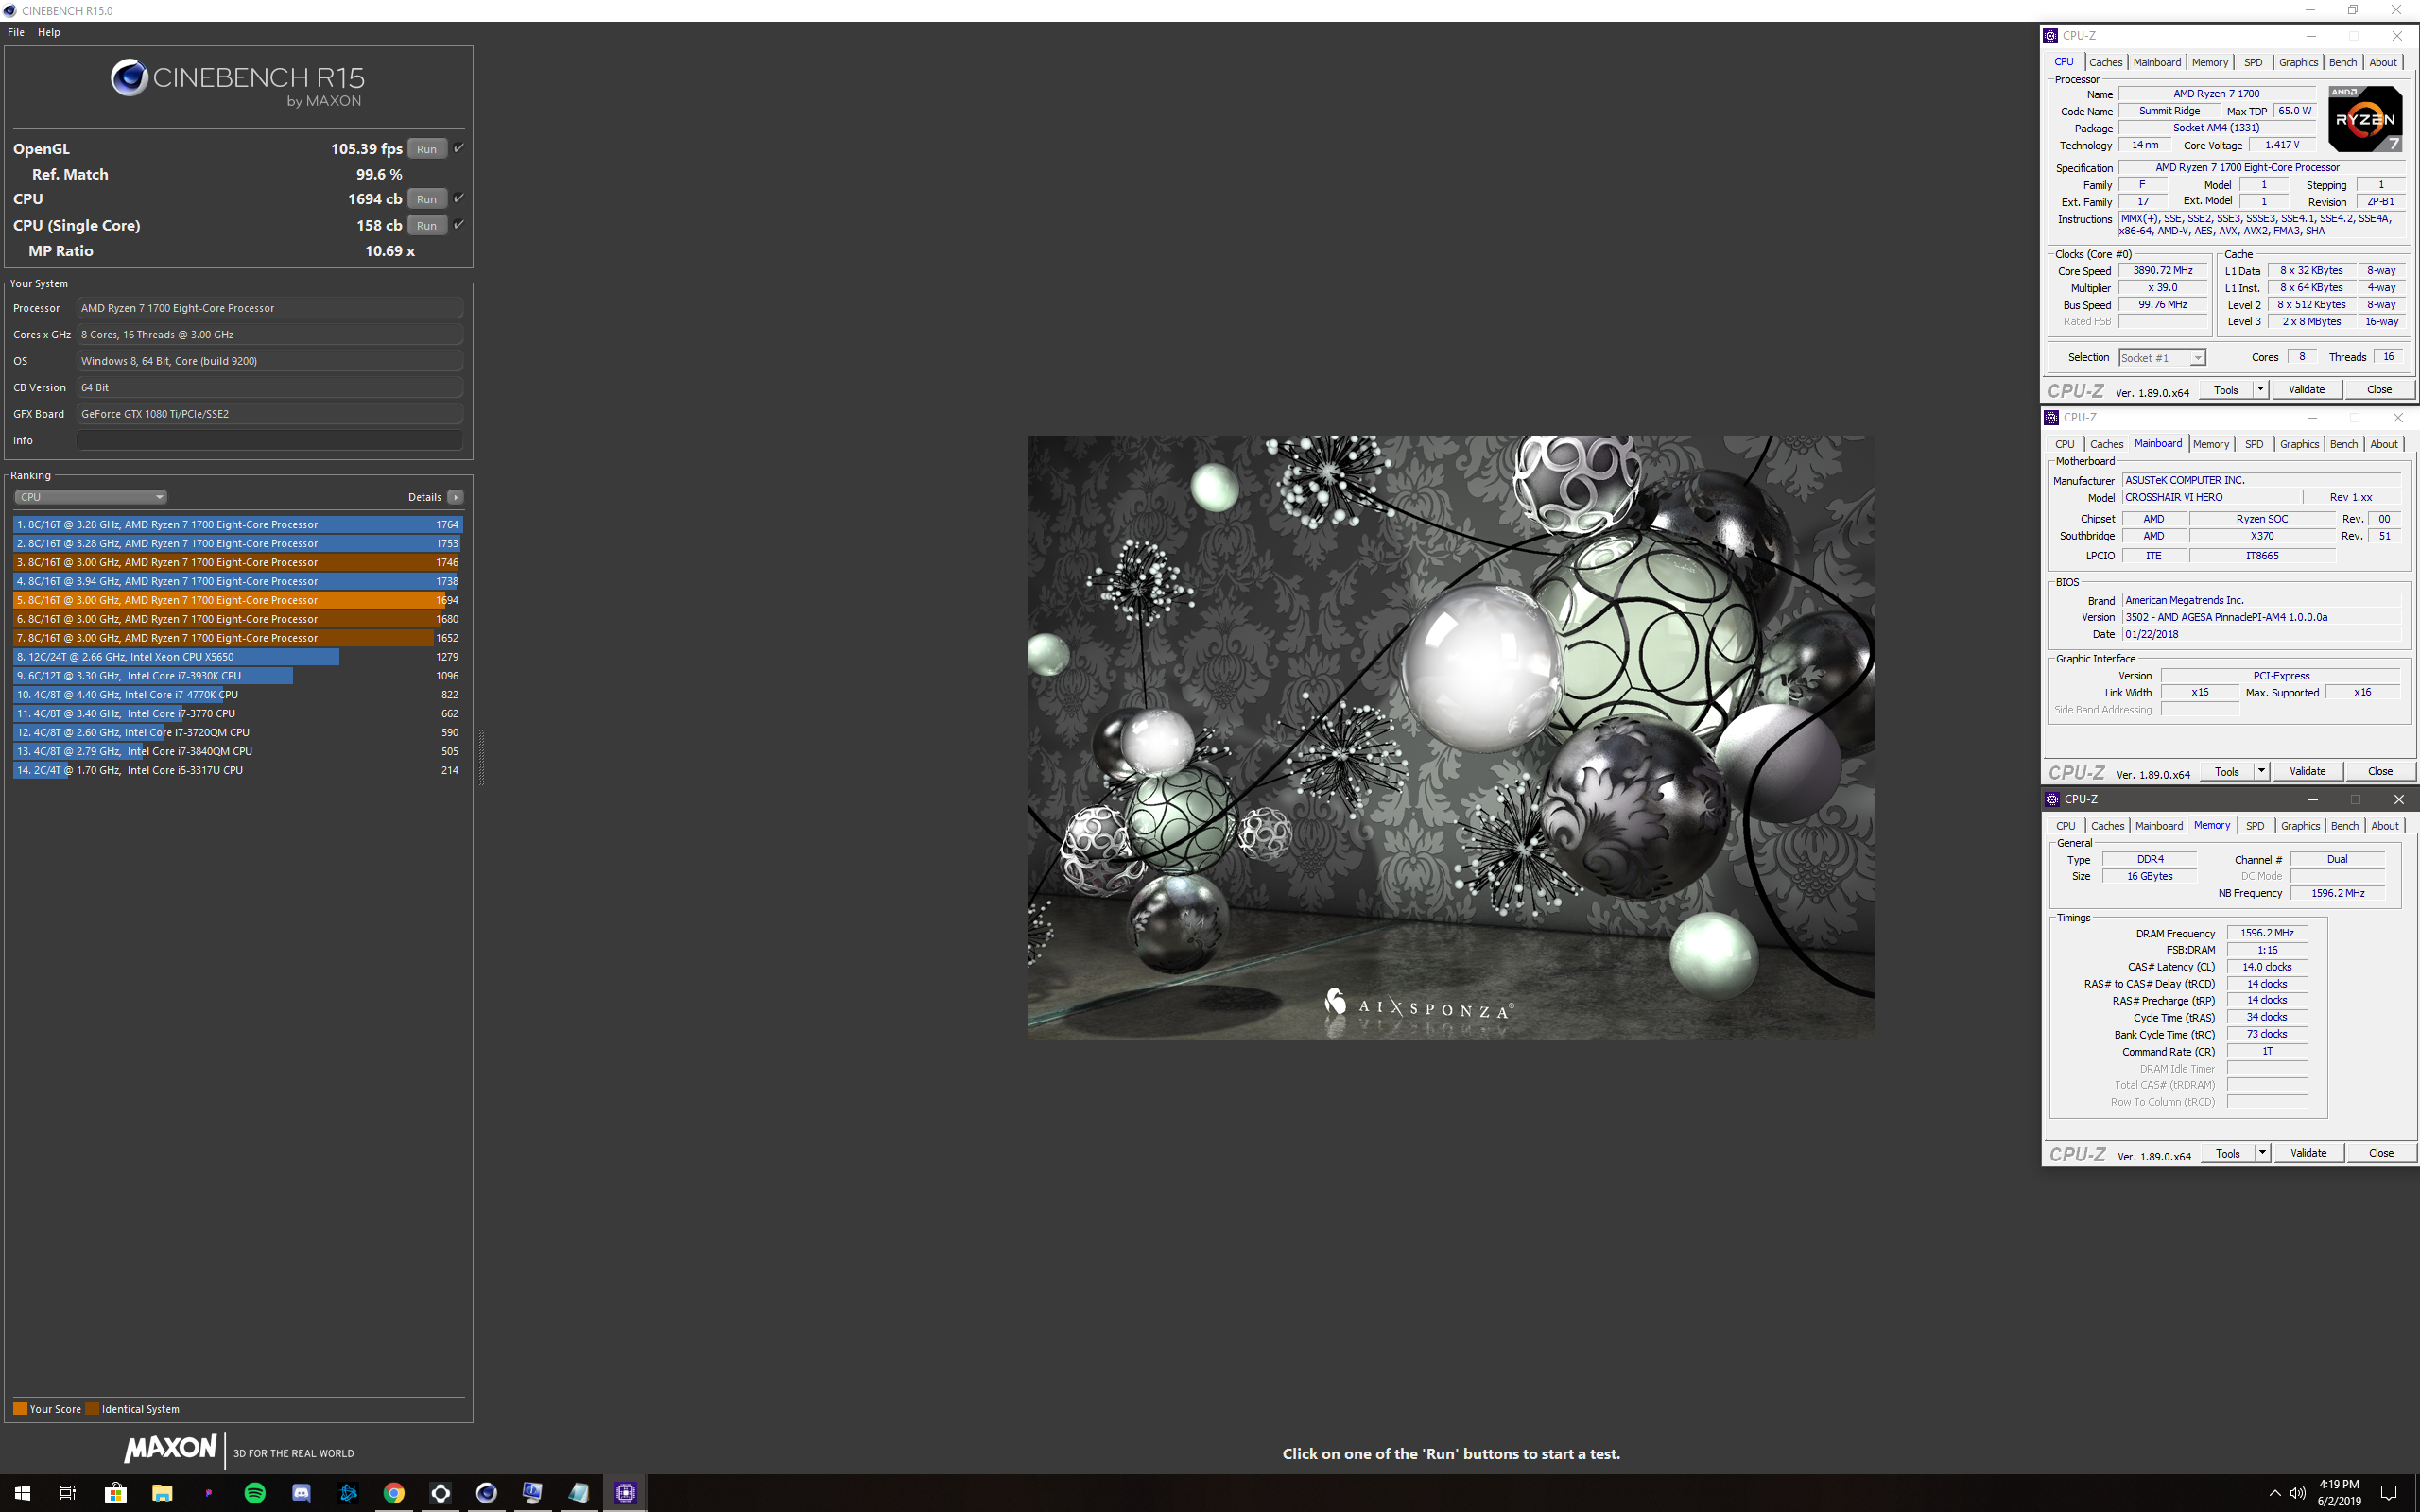Click the CPU-Z title icon of Mainboard window
2420x1512 pixels.
pos(2052,418)
